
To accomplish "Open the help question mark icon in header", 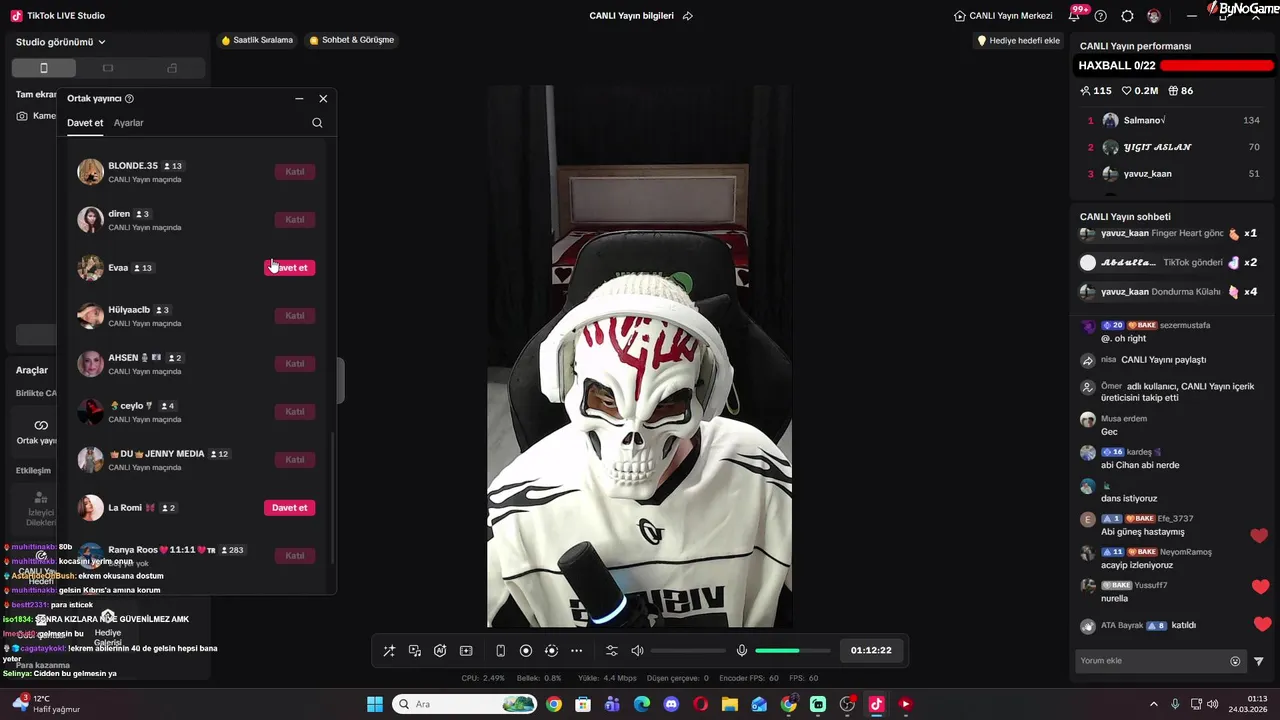I will click(1101, 16).
